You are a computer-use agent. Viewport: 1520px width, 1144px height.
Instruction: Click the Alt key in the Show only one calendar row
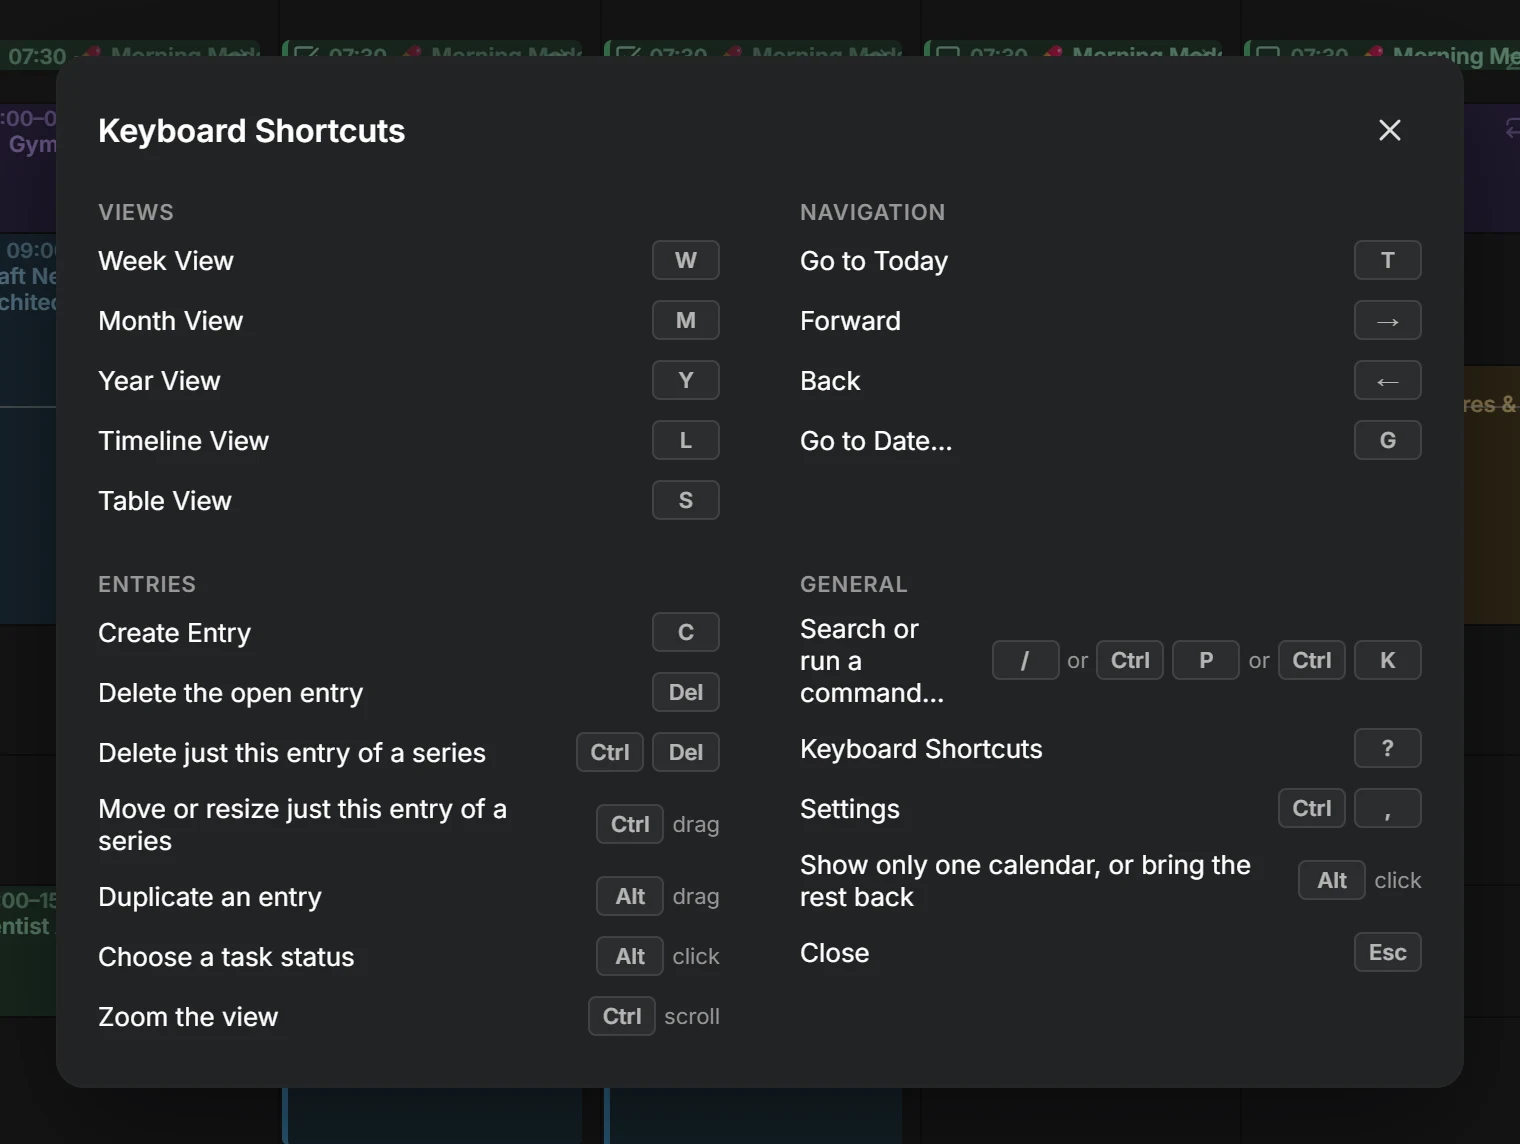point(1332,881)
